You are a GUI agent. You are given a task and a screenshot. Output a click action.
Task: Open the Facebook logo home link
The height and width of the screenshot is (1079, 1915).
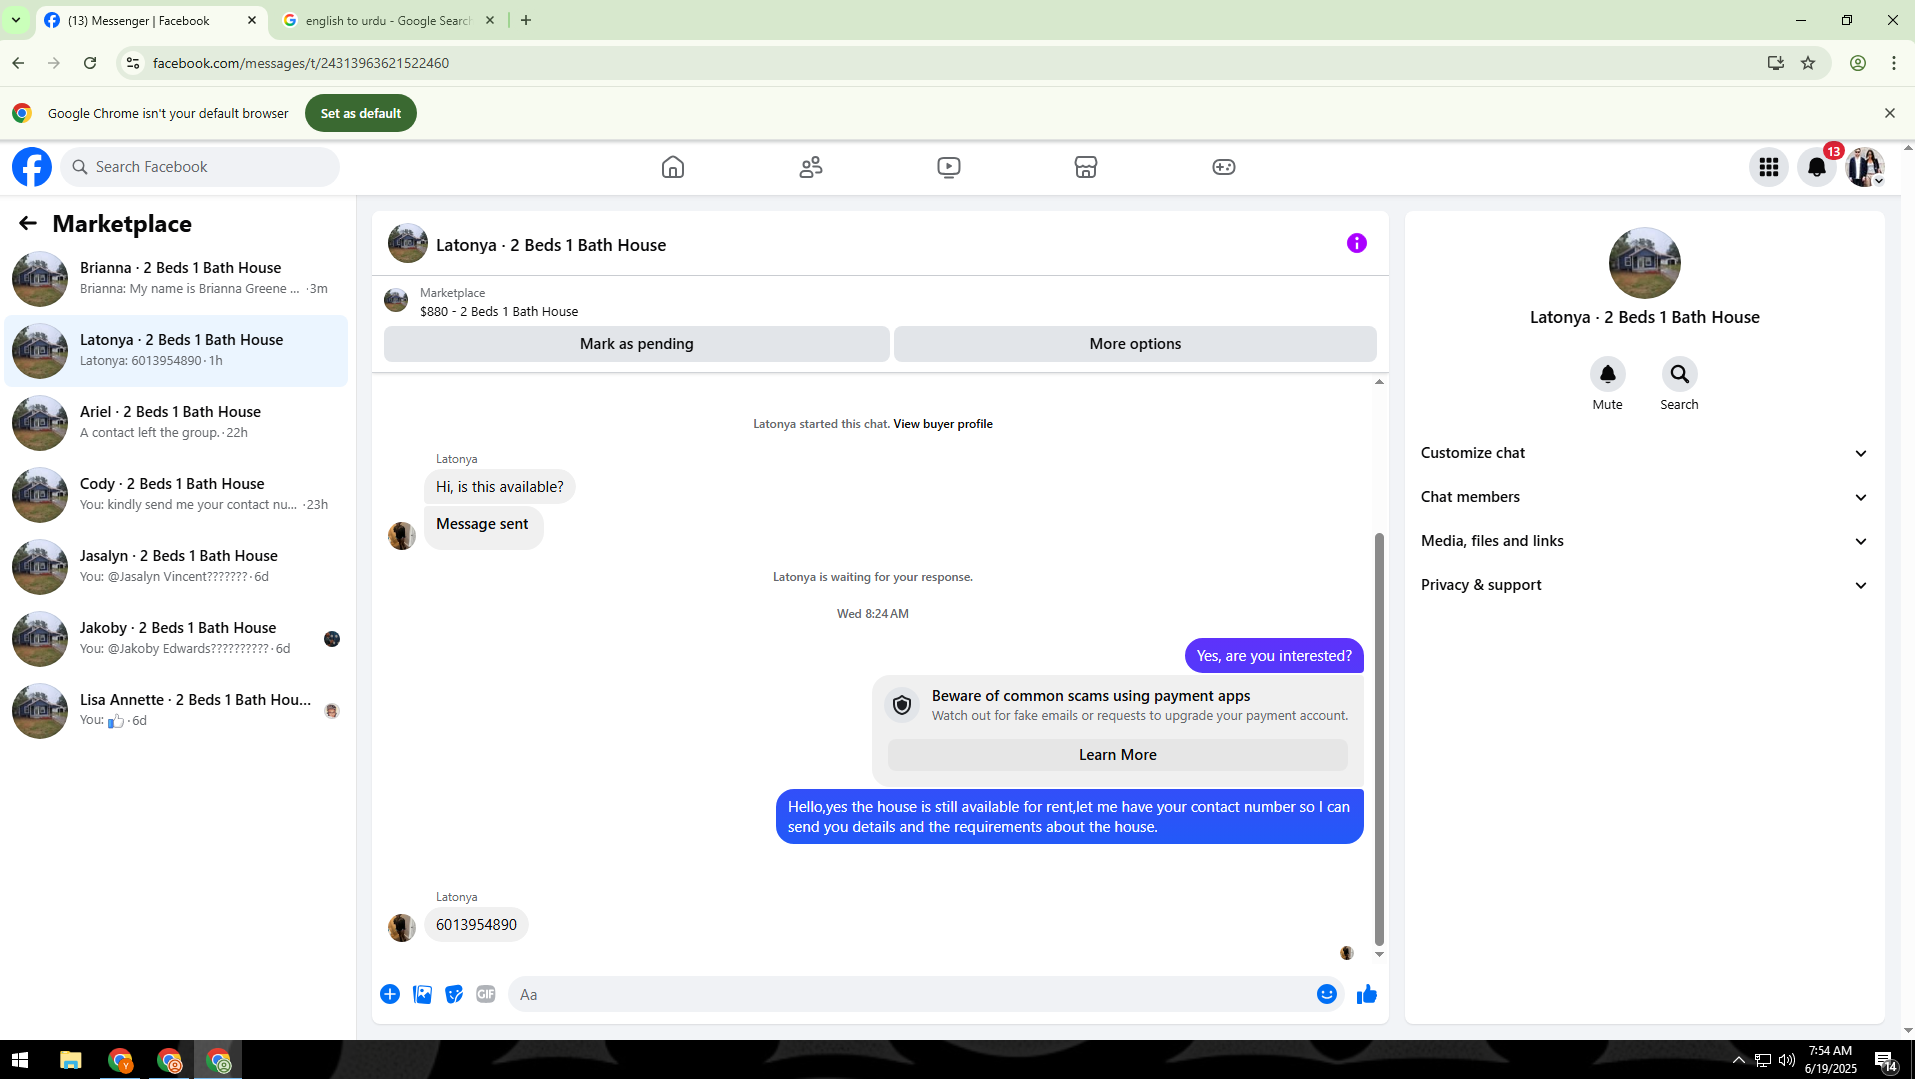tap(32, 167)
